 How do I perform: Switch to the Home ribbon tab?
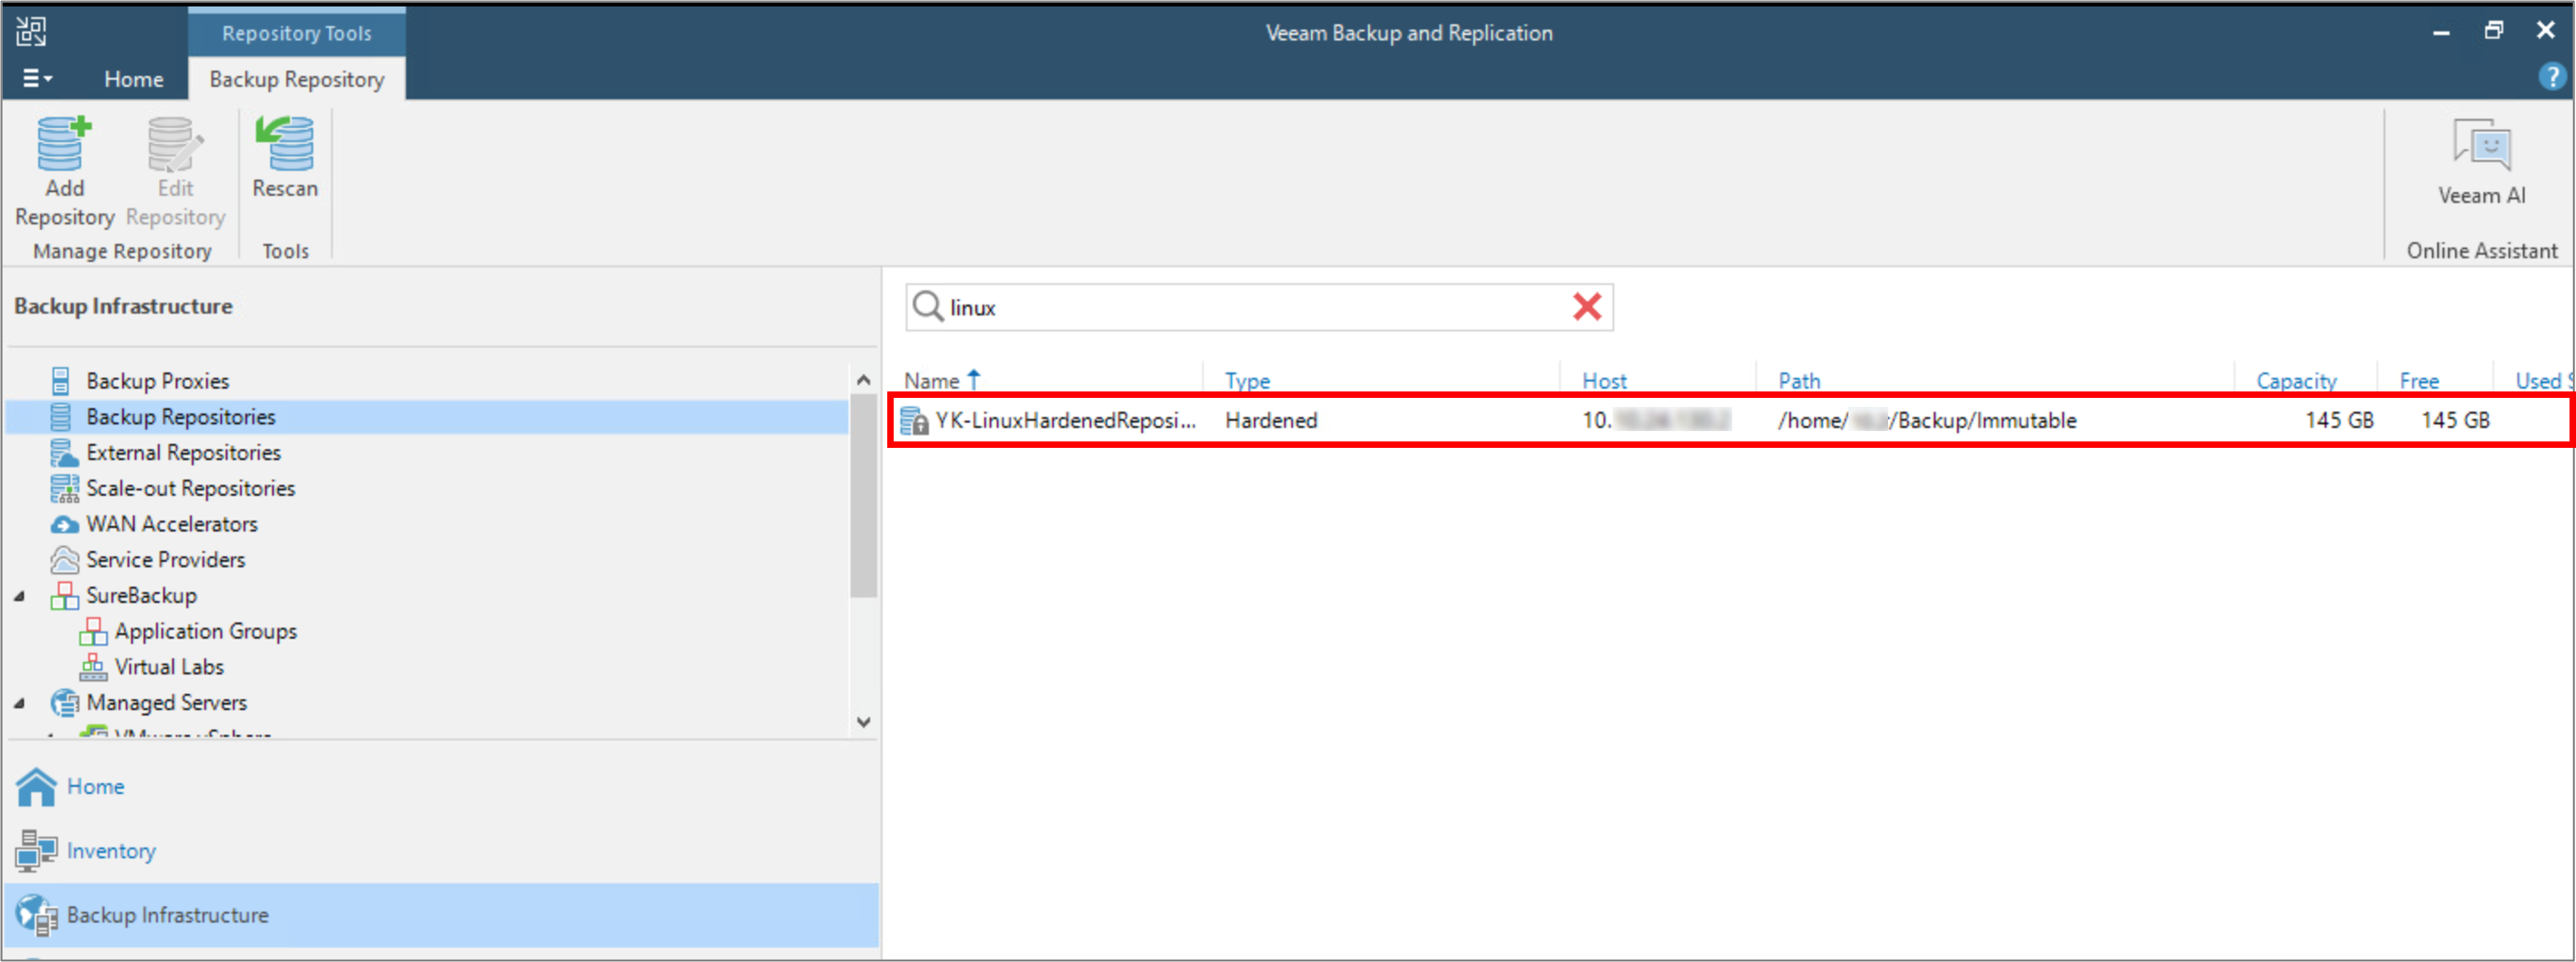click(x=133, y=79)
